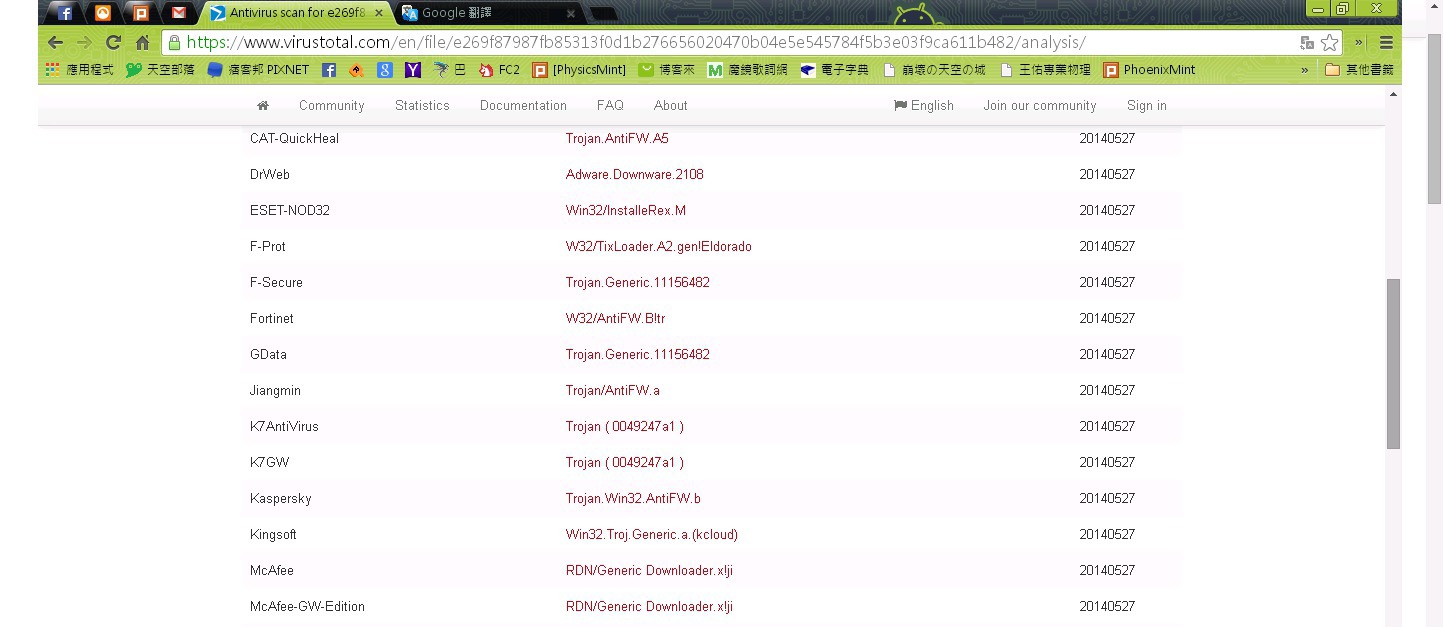Select the Adware.Downware.2108 result text
This screenshot has height=627, width=1443.
635,174
